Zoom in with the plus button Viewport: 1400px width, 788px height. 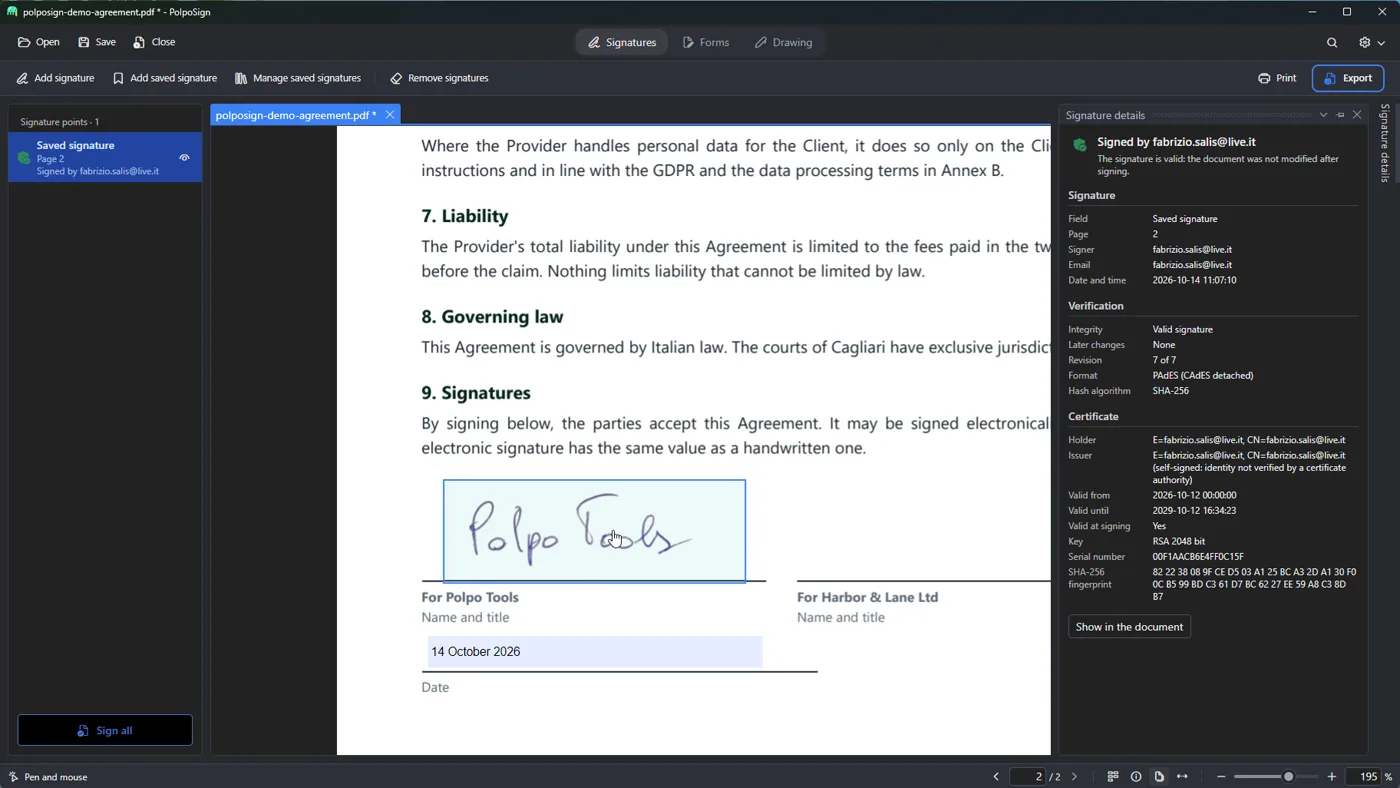[1332, 777]
